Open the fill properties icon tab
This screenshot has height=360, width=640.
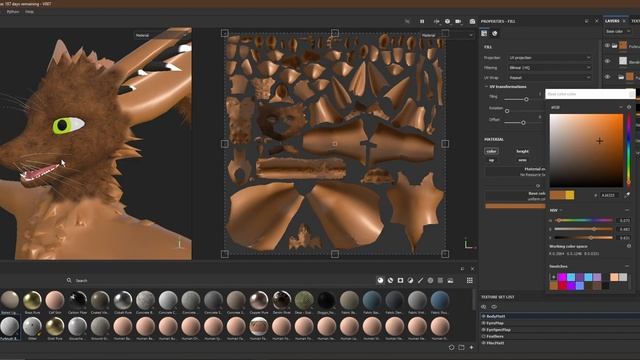[x=484, y=33]
